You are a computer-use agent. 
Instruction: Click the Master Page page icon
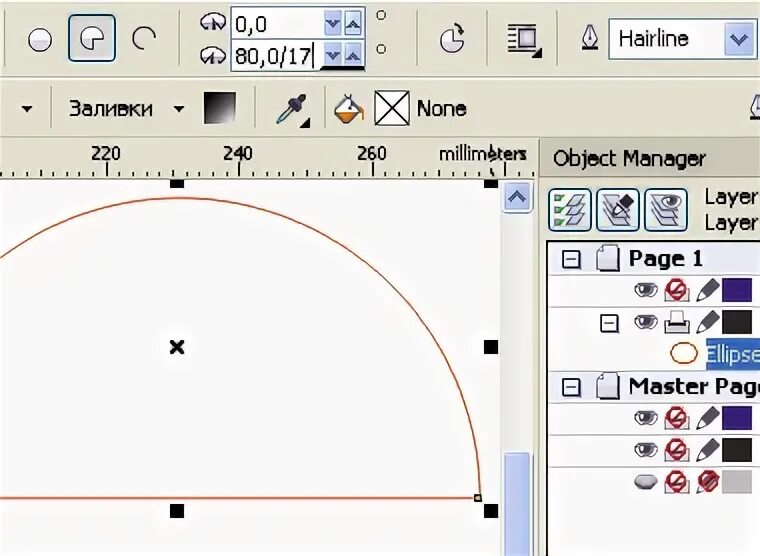(607, 386)
